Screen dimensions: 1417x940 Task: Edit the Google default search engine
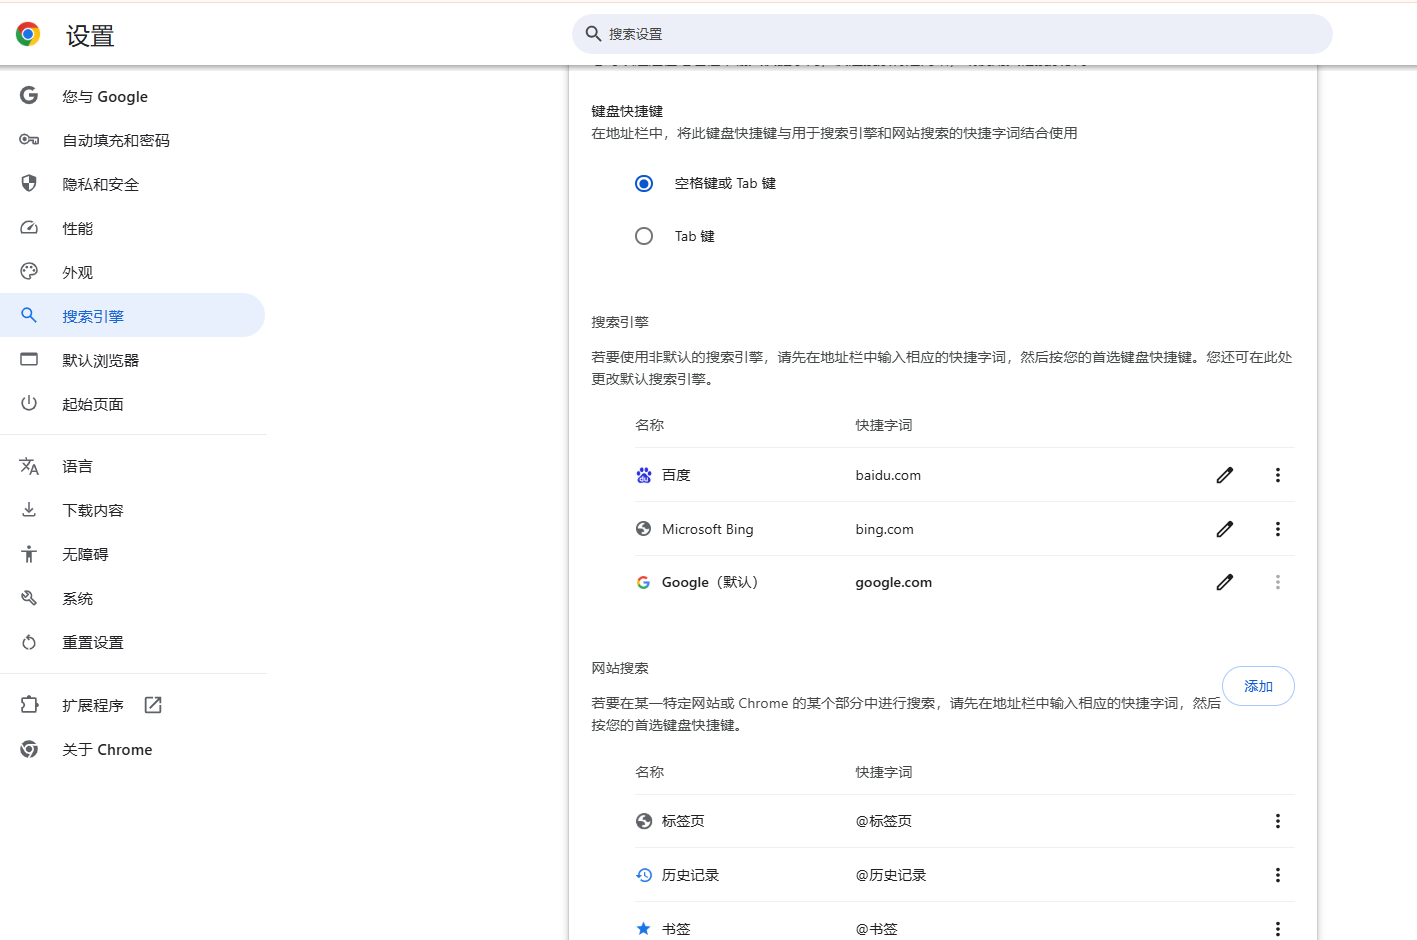(1225, 582)
